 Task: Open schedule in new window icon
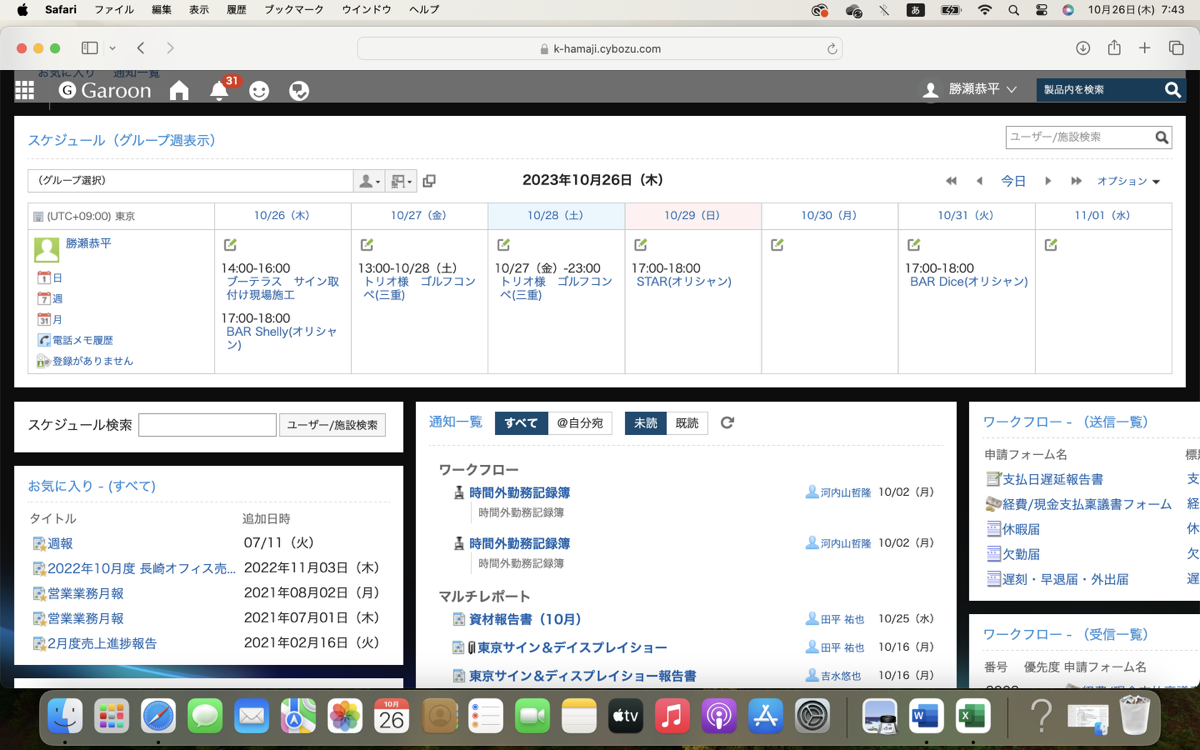429,181
